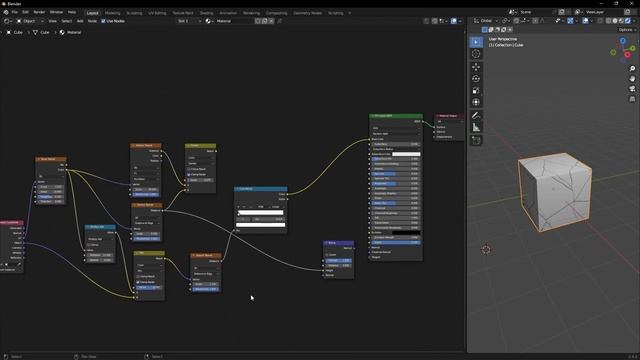The height and width of the screenshot is (360, 640).
Task: Switch perspective/orthographic grid gizmo icon
Action: 632,99
